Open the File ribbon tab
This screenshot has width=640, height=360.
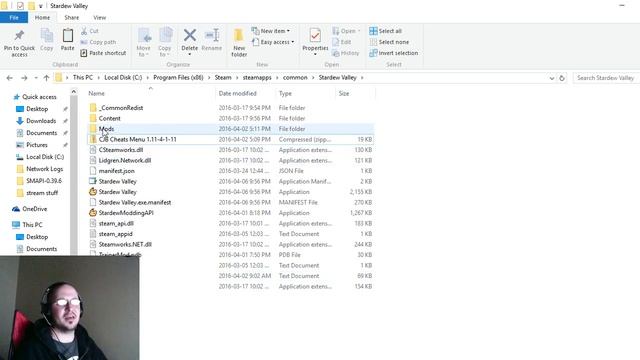point(14,18)
